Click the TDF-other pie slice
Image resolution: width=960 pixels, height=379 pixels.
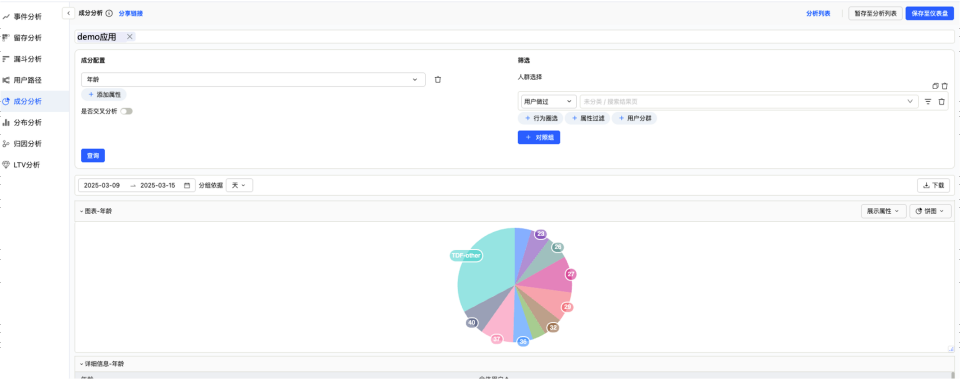pos(487,269)
